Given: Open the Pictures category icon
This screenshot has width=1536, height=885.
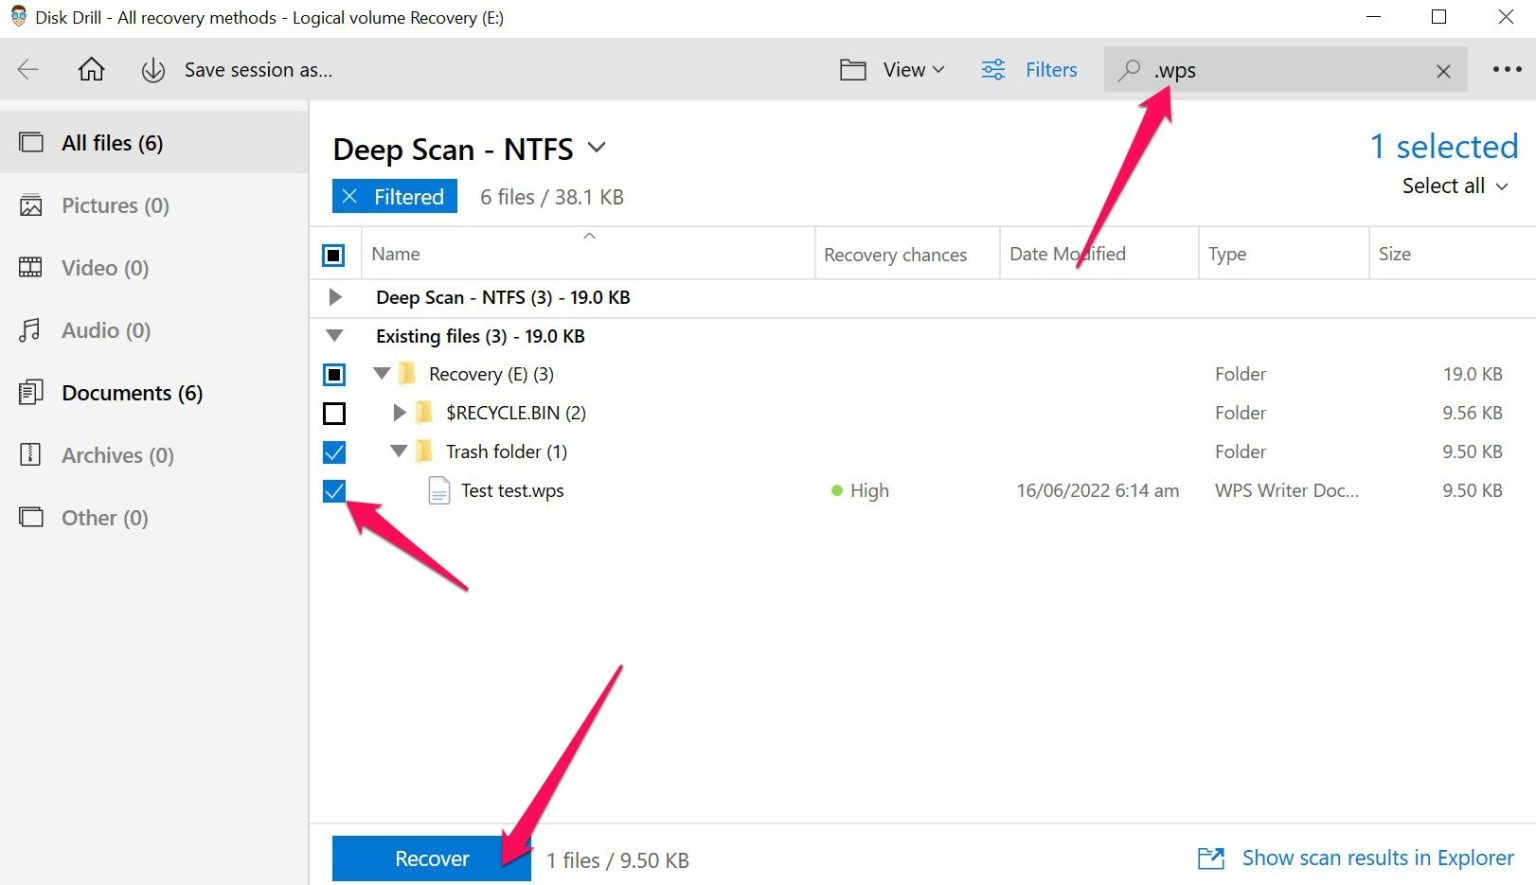Looking at the screenshot, I should 30,205.
